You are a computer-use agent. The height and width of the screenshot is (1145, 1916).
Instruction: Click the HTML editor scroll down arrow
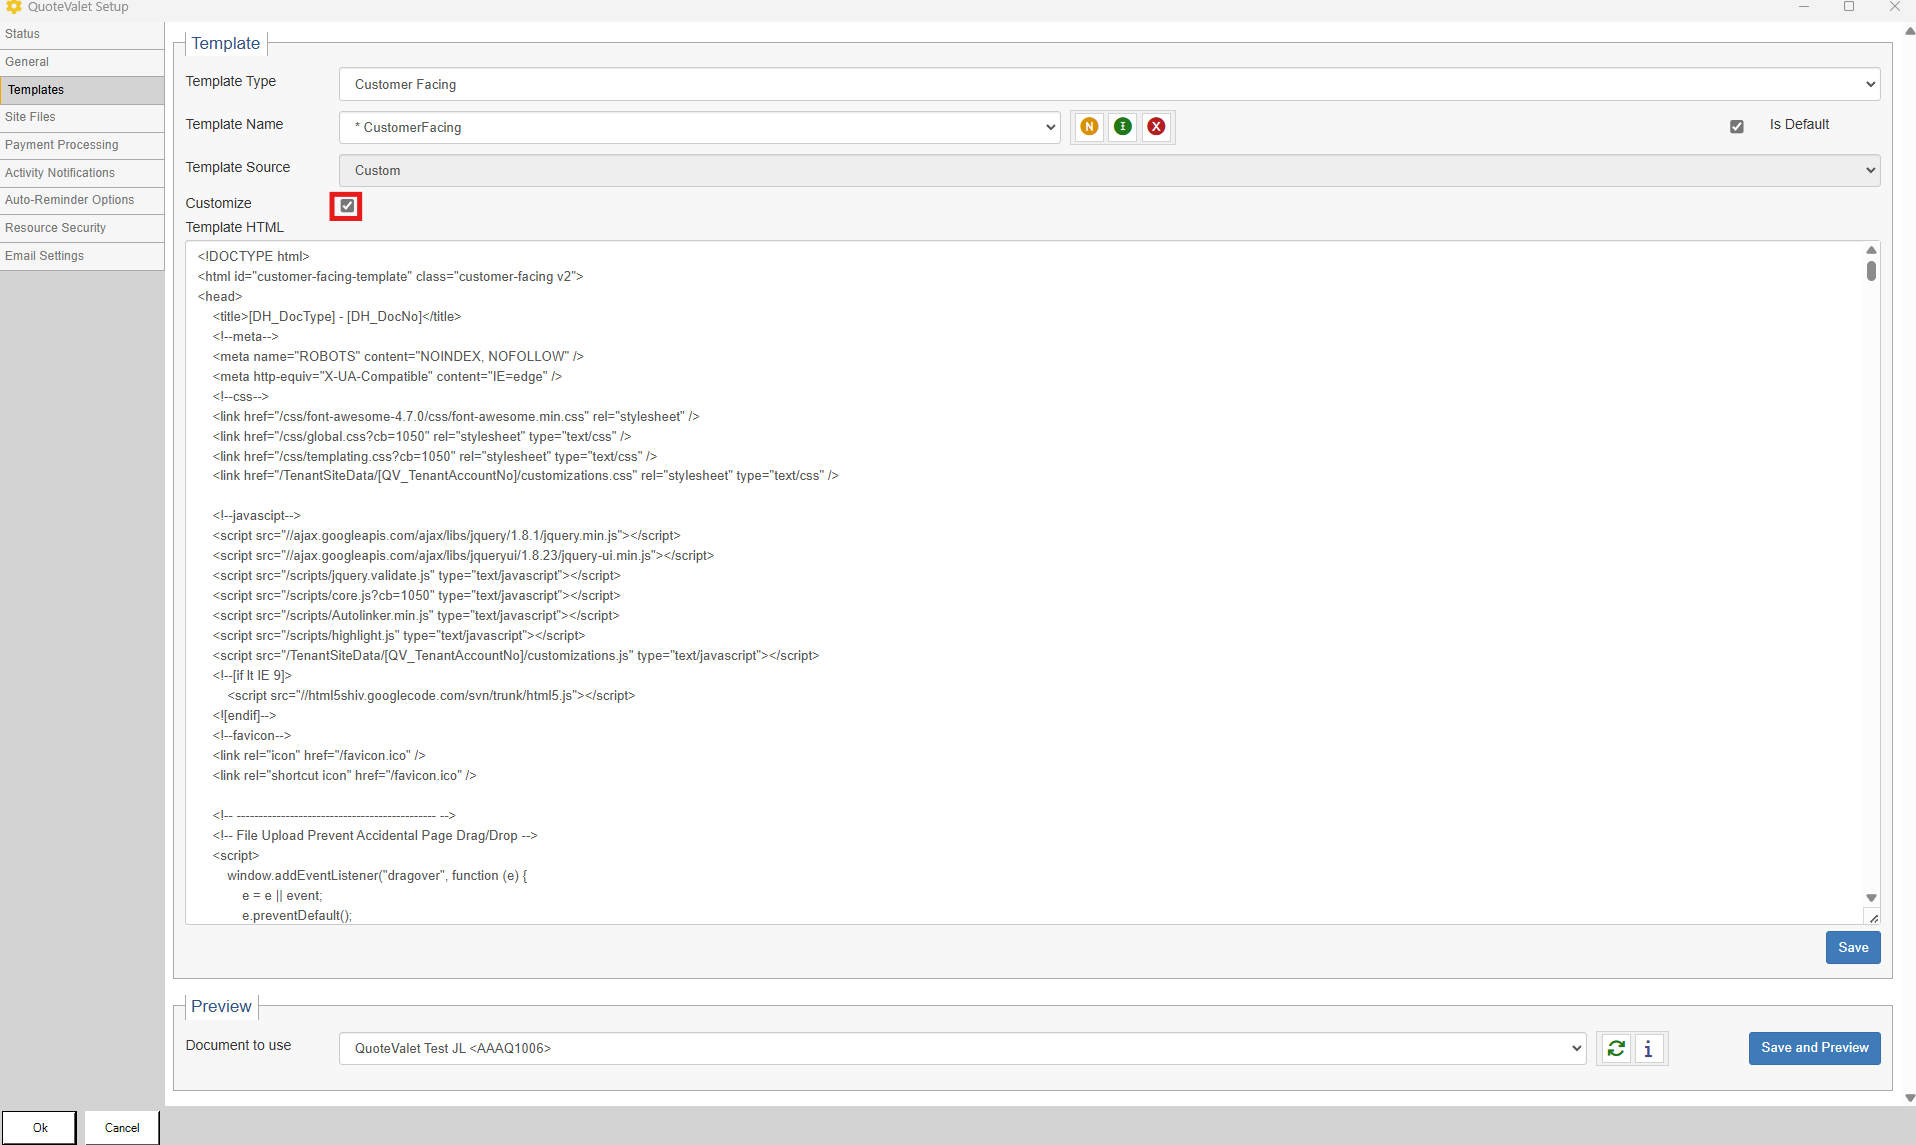coord(1870,898)
